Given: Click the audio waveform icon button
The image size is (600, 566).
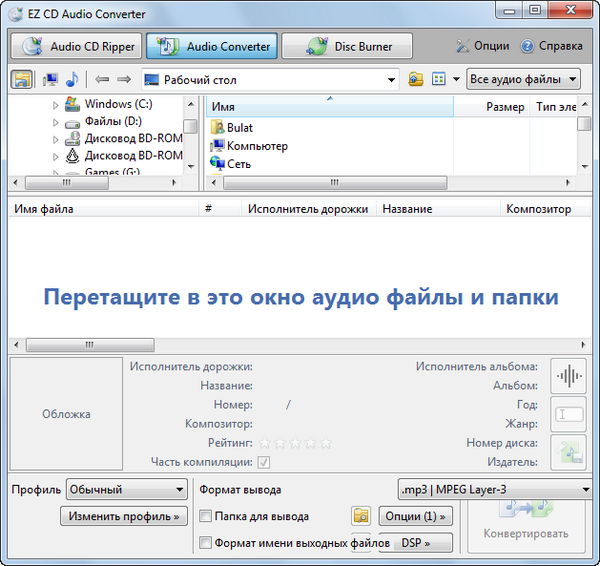Looking at the screenshot, I should 569,376.
